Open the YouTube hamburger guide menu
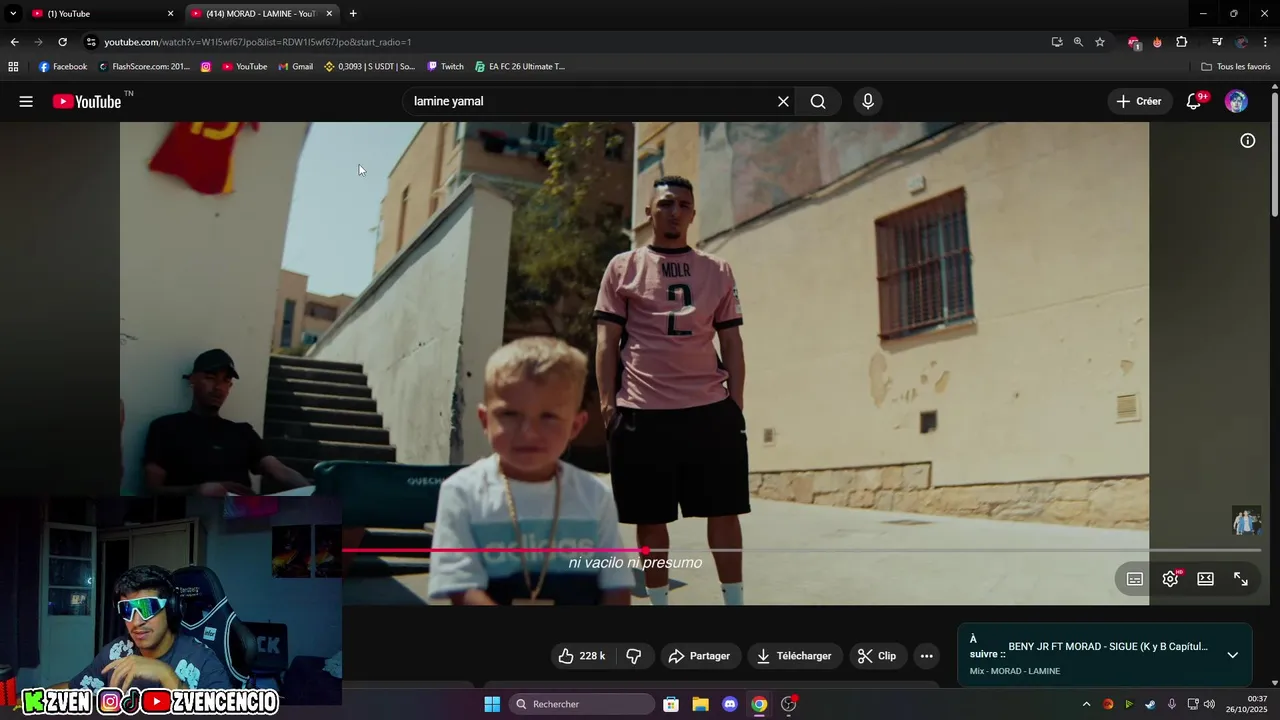Viewport: 1280px width, 720px height. [26, 101]
